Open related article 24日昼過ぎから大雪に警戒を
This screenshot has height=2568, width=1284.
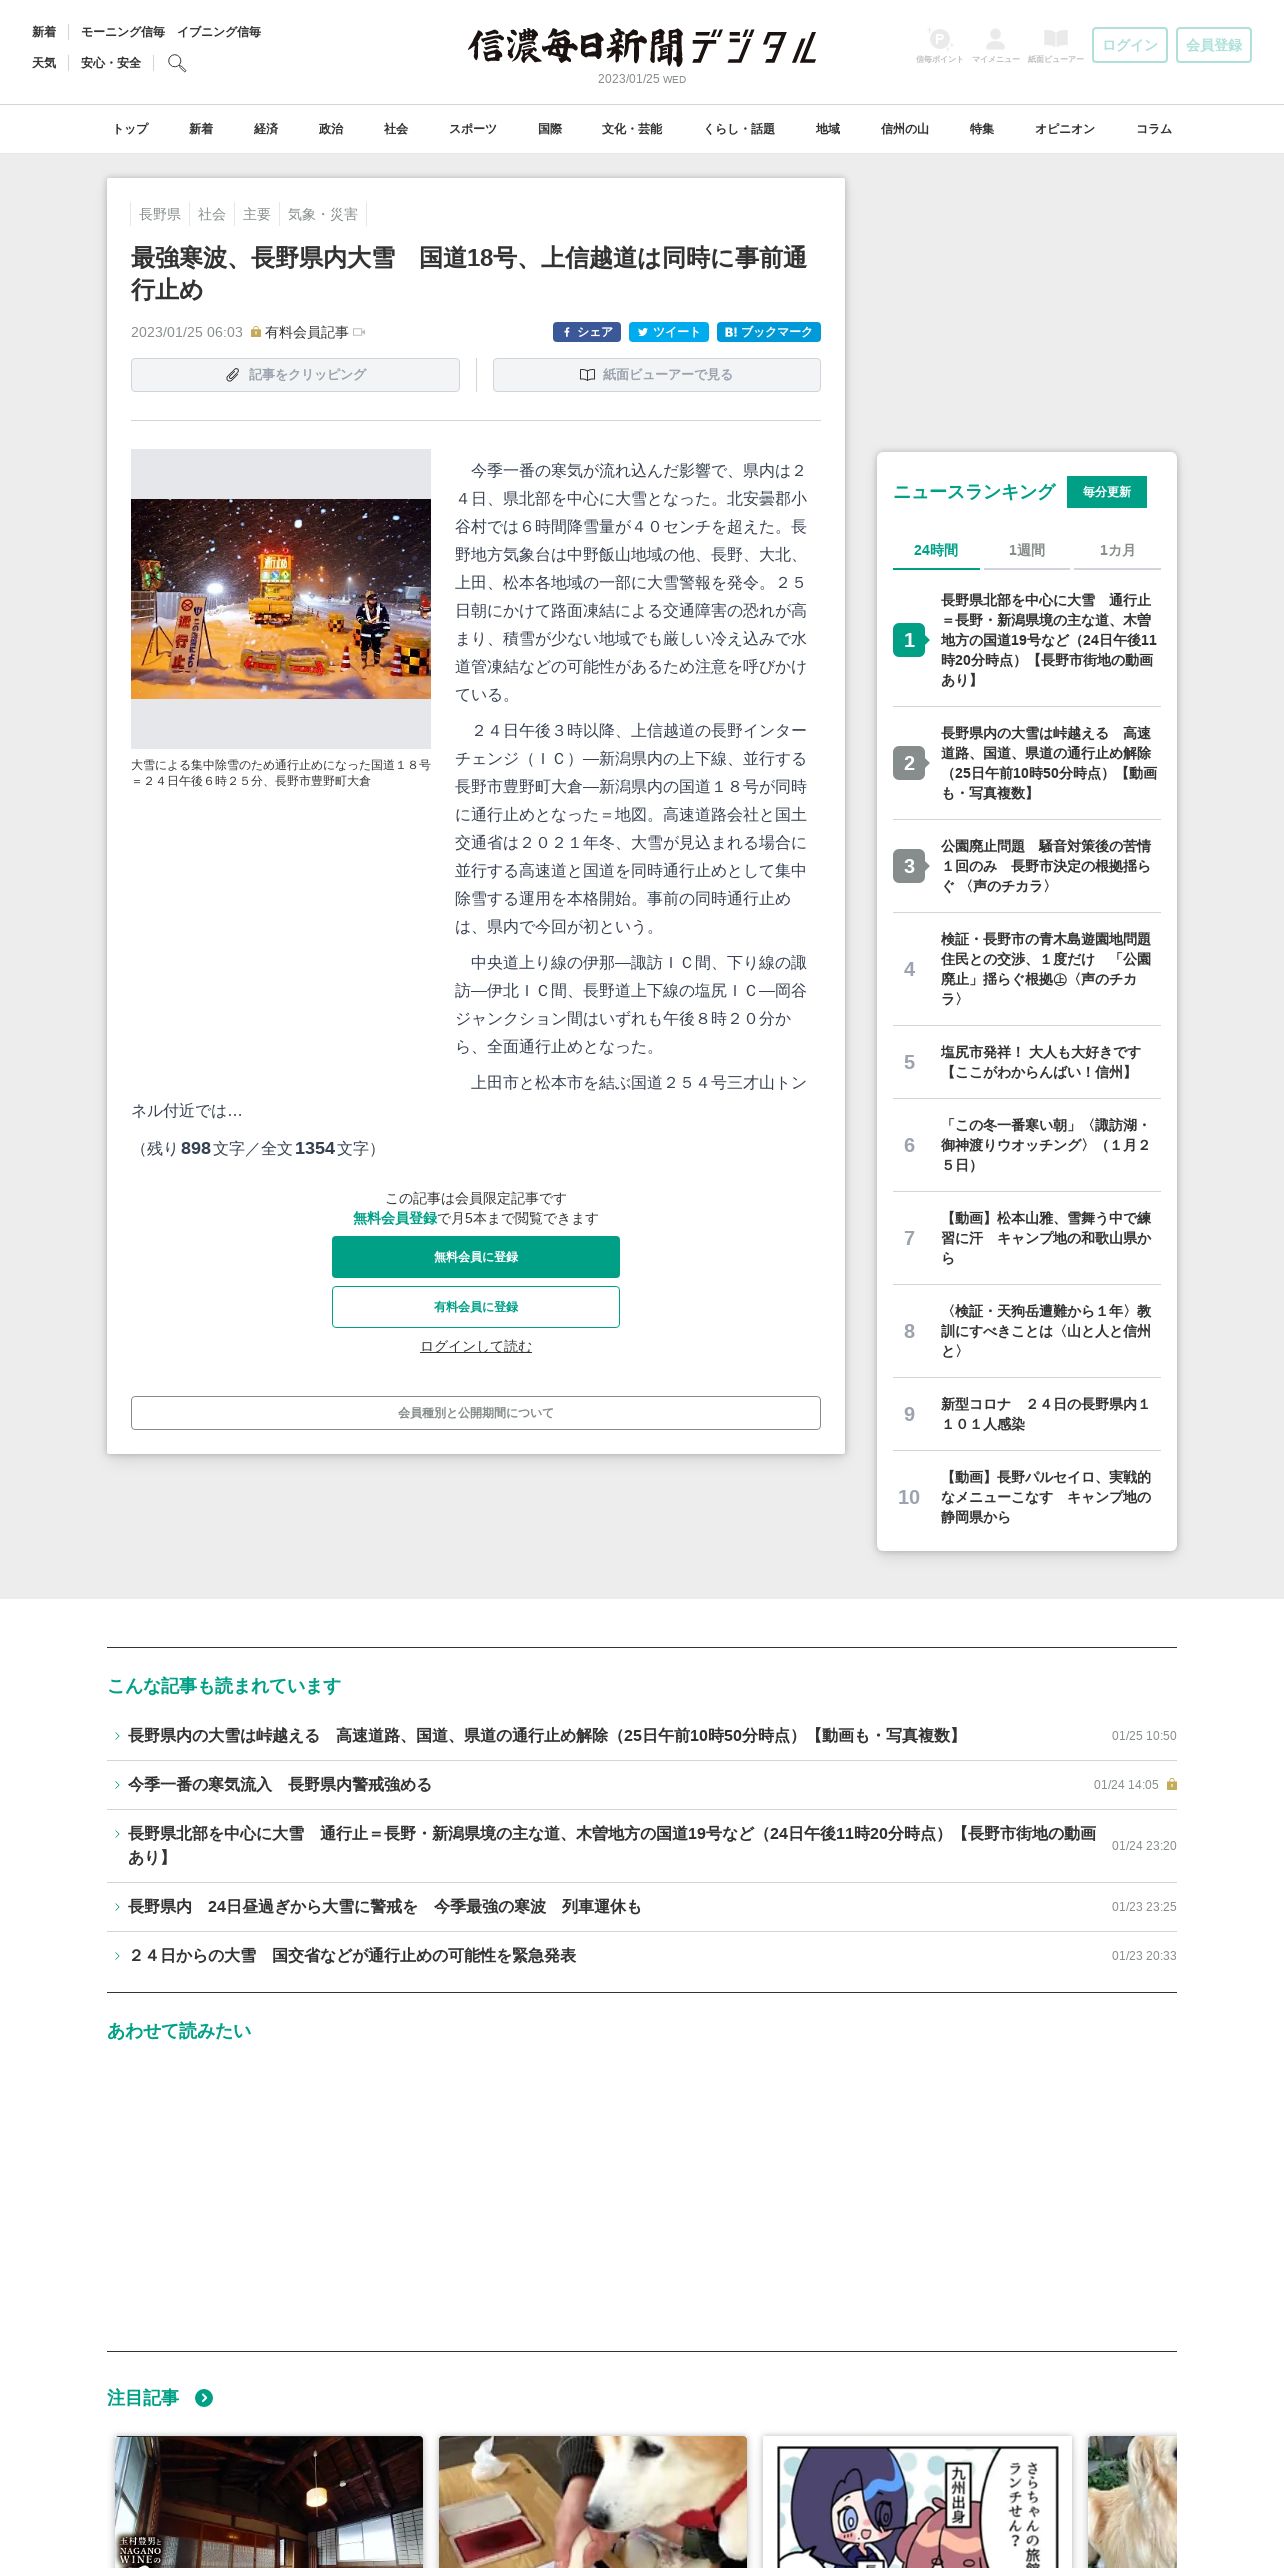(x=385, y=1906)
